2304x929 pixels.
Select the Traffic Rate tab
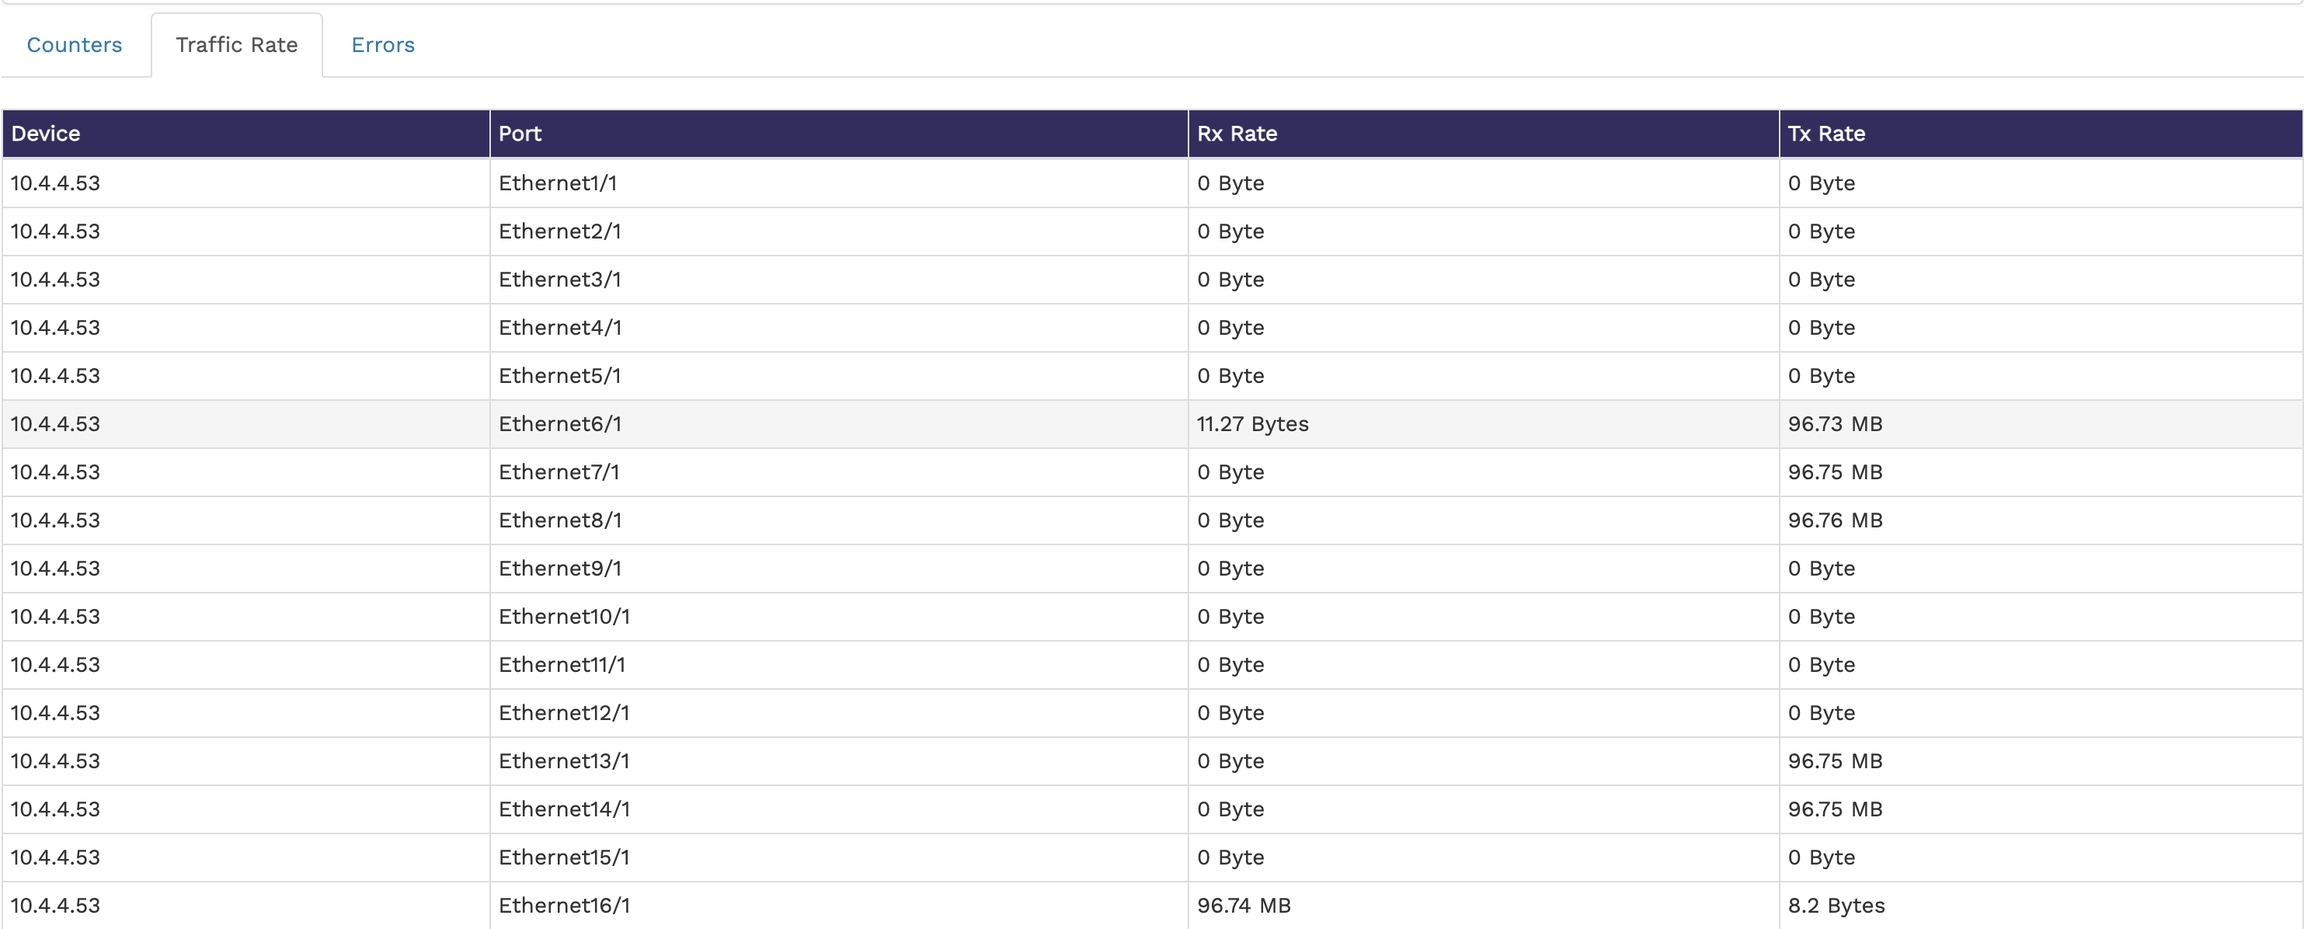(236, 45)
